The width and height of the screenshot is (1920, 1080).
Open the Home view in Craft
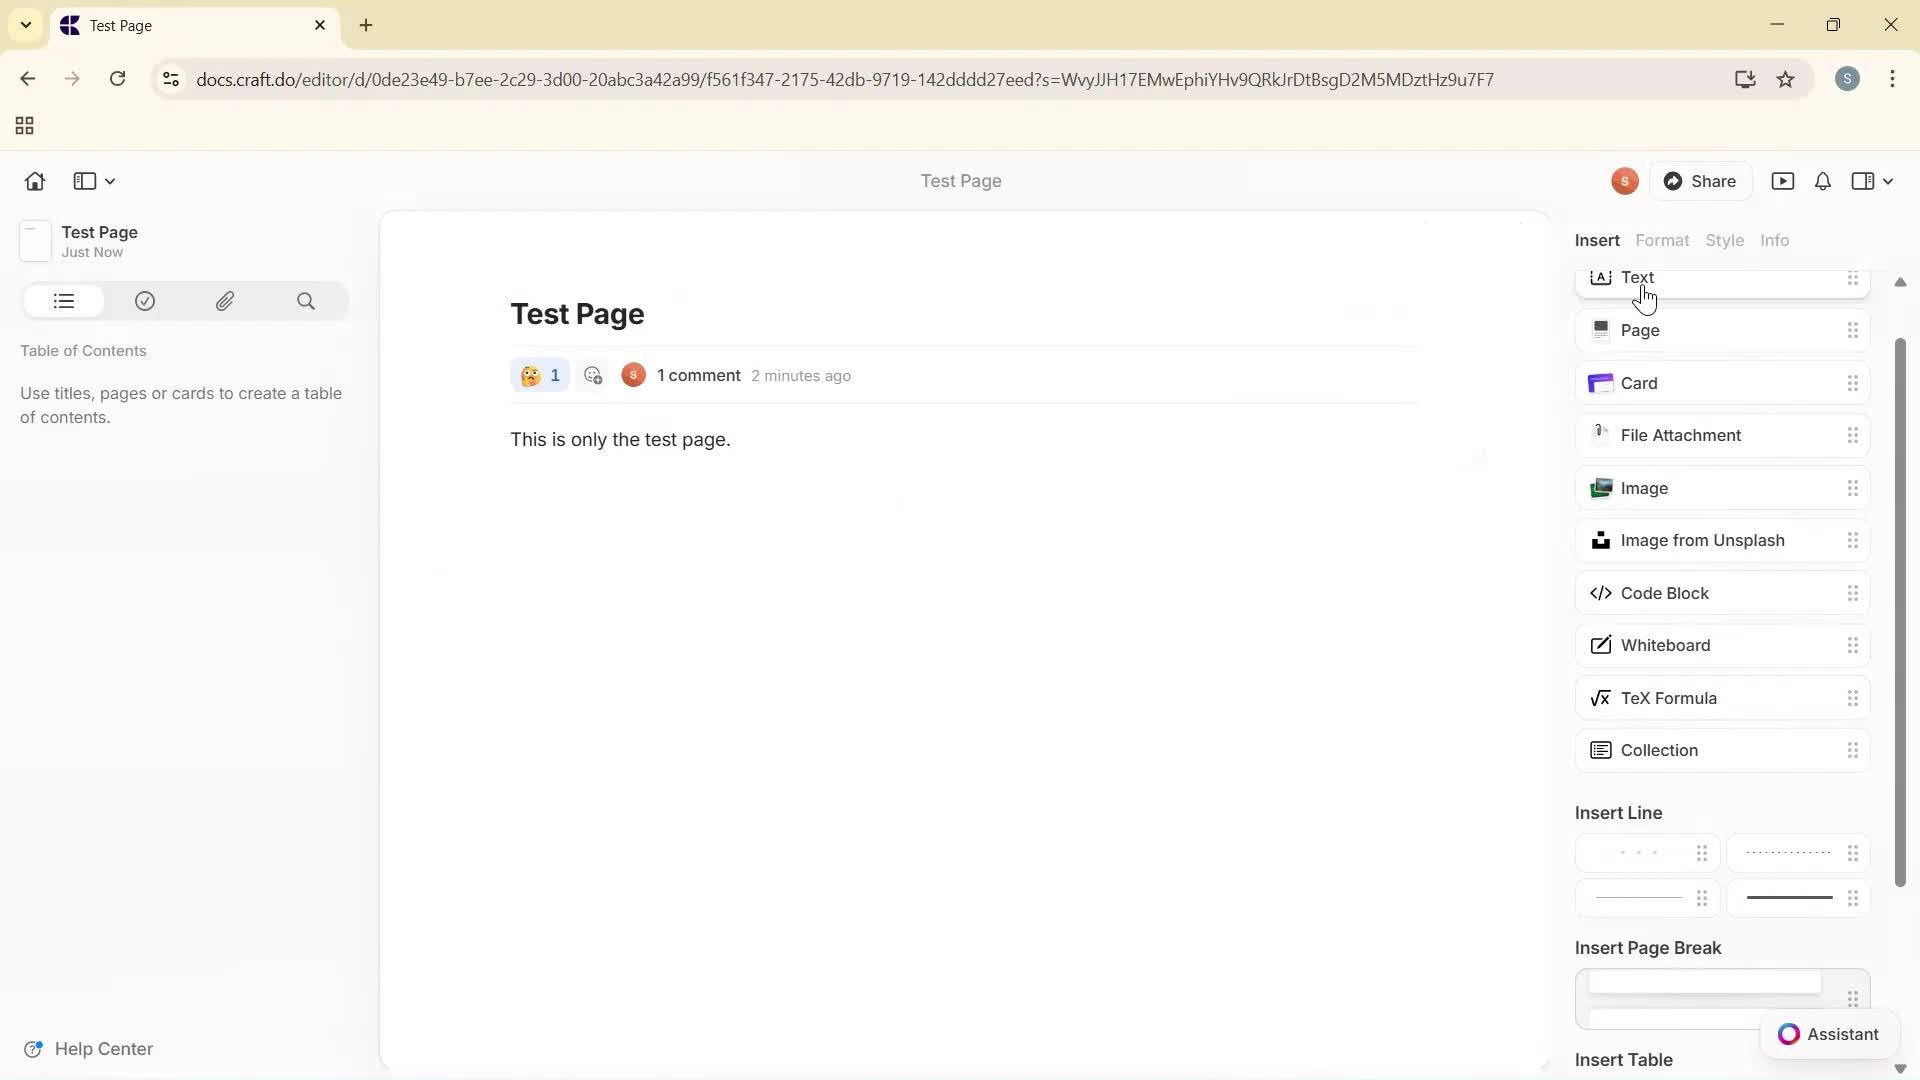tap(34, 181)
